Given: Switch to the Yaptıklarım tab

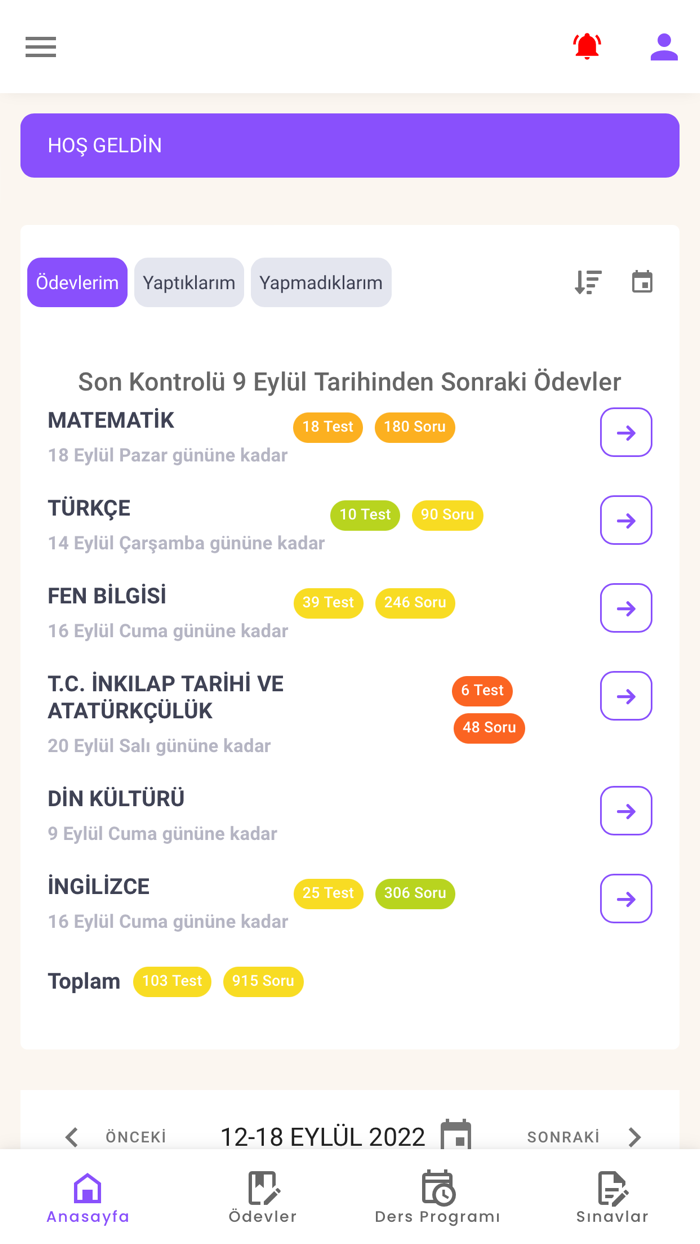Looking at the screenshot, I should [189, 282].
